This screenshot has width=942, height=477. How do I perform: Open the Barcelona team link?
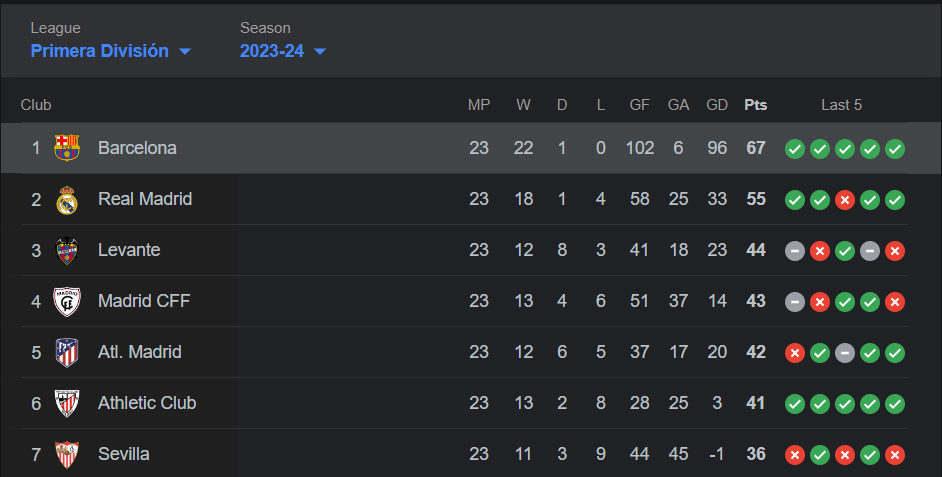(x=137, y=148)
